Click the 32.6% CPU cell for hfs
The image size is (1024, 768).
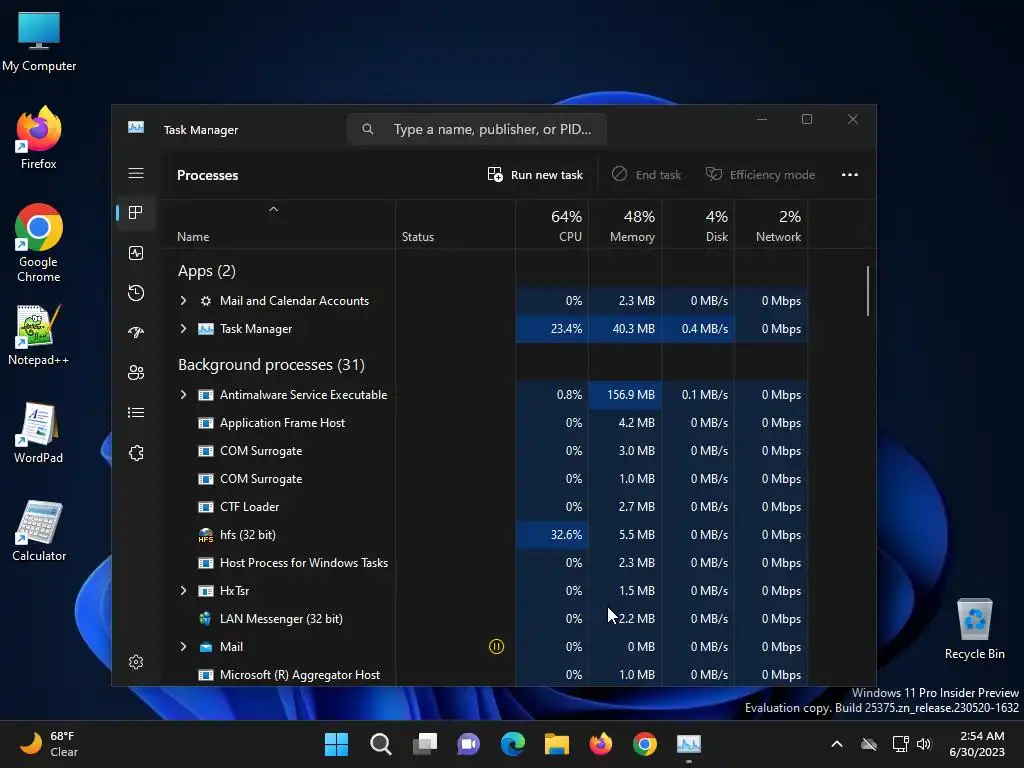pyautogui.click(x=552, y=535)
